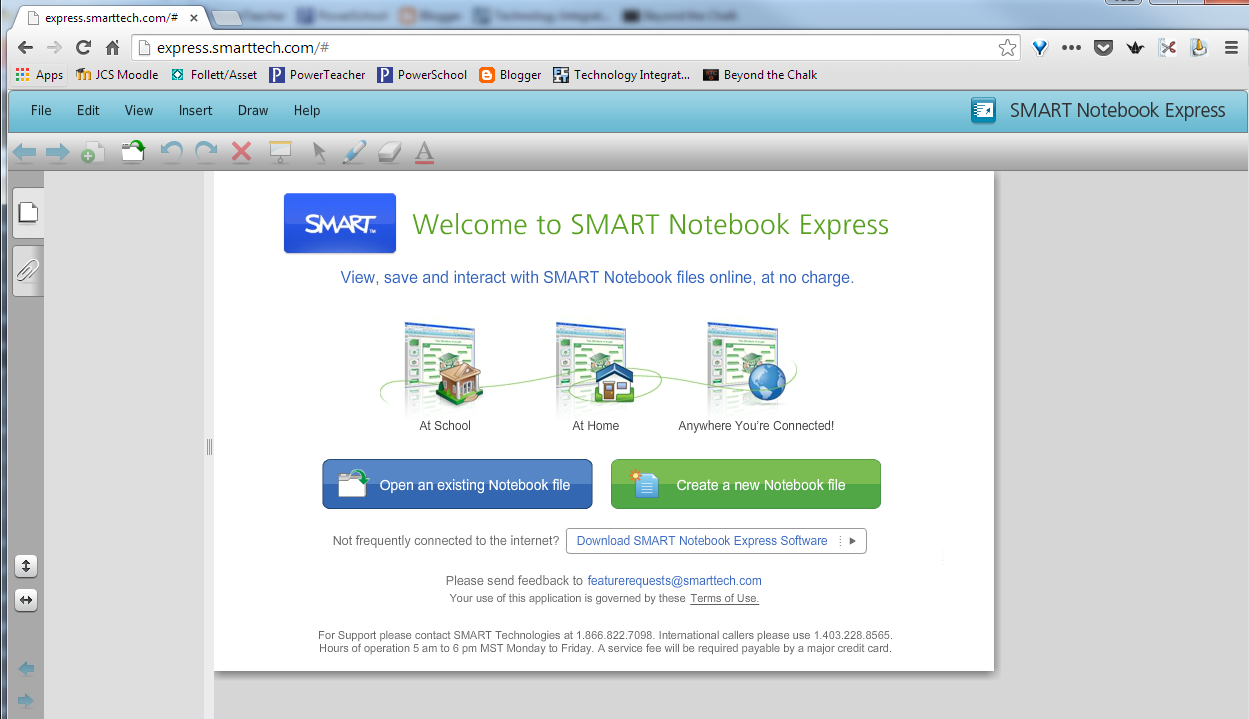The width and height of the screenshot is (1249, 719).
Task: Click the vertical fit arrows button
Action: [x=27, y=566]
